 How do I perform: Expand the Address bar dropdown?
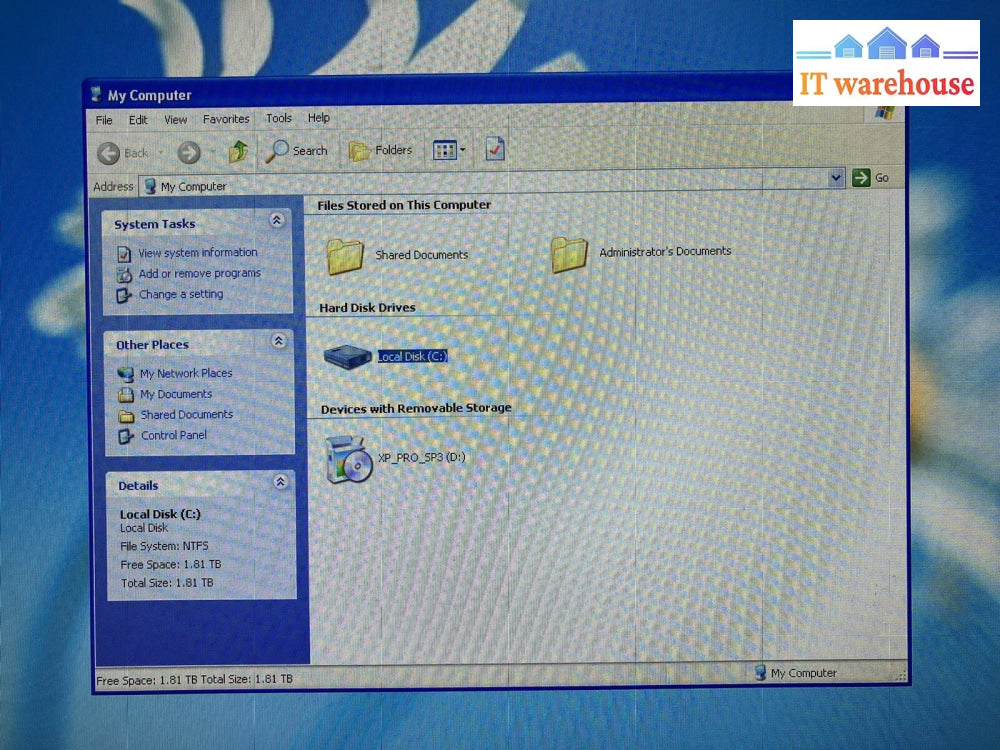tap(837, 178)
